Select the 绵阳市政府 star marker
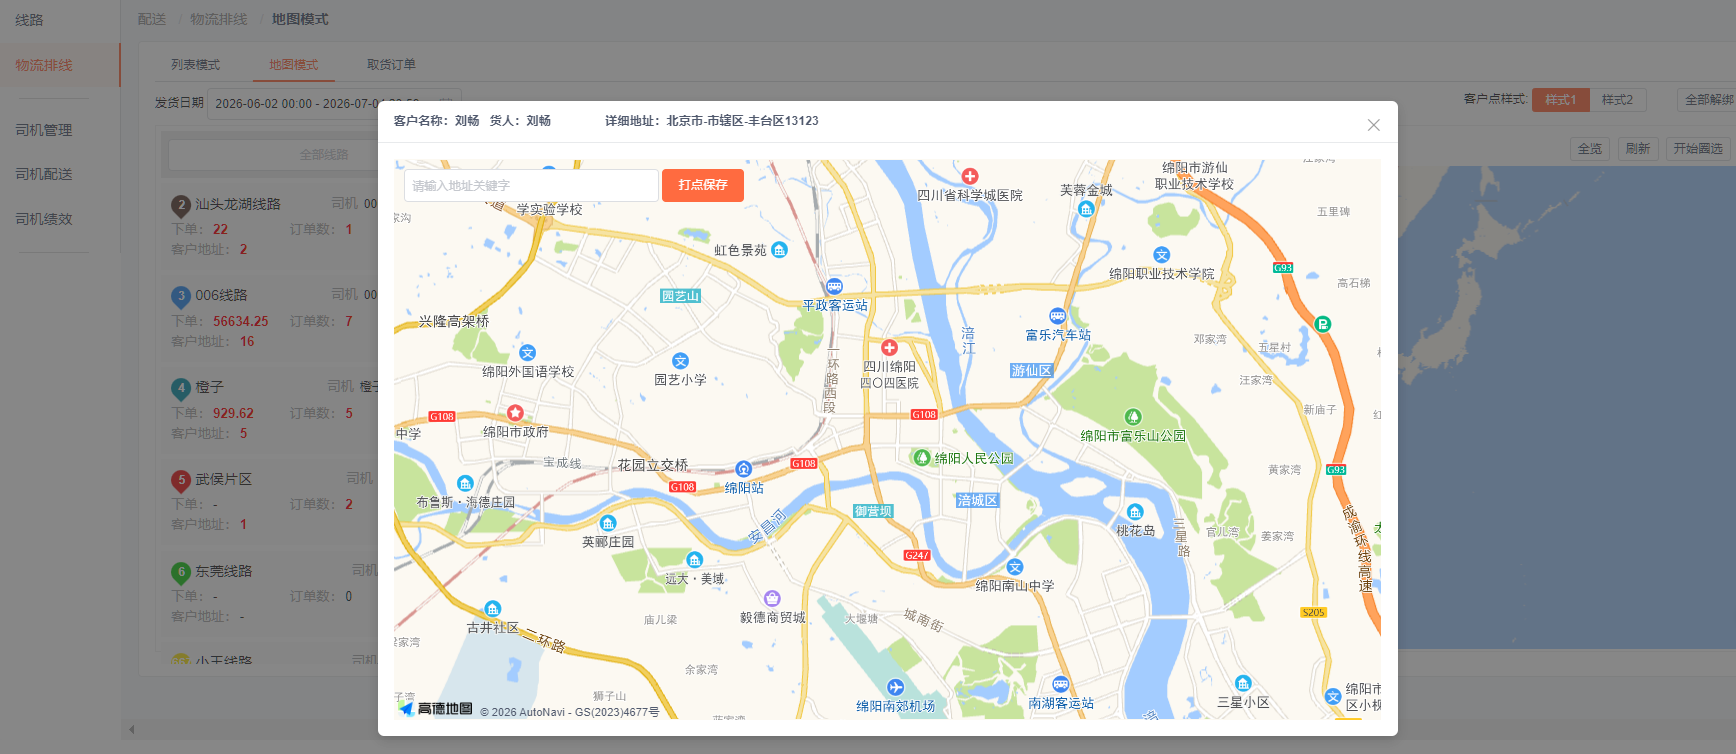 click(x=515, y=413)
